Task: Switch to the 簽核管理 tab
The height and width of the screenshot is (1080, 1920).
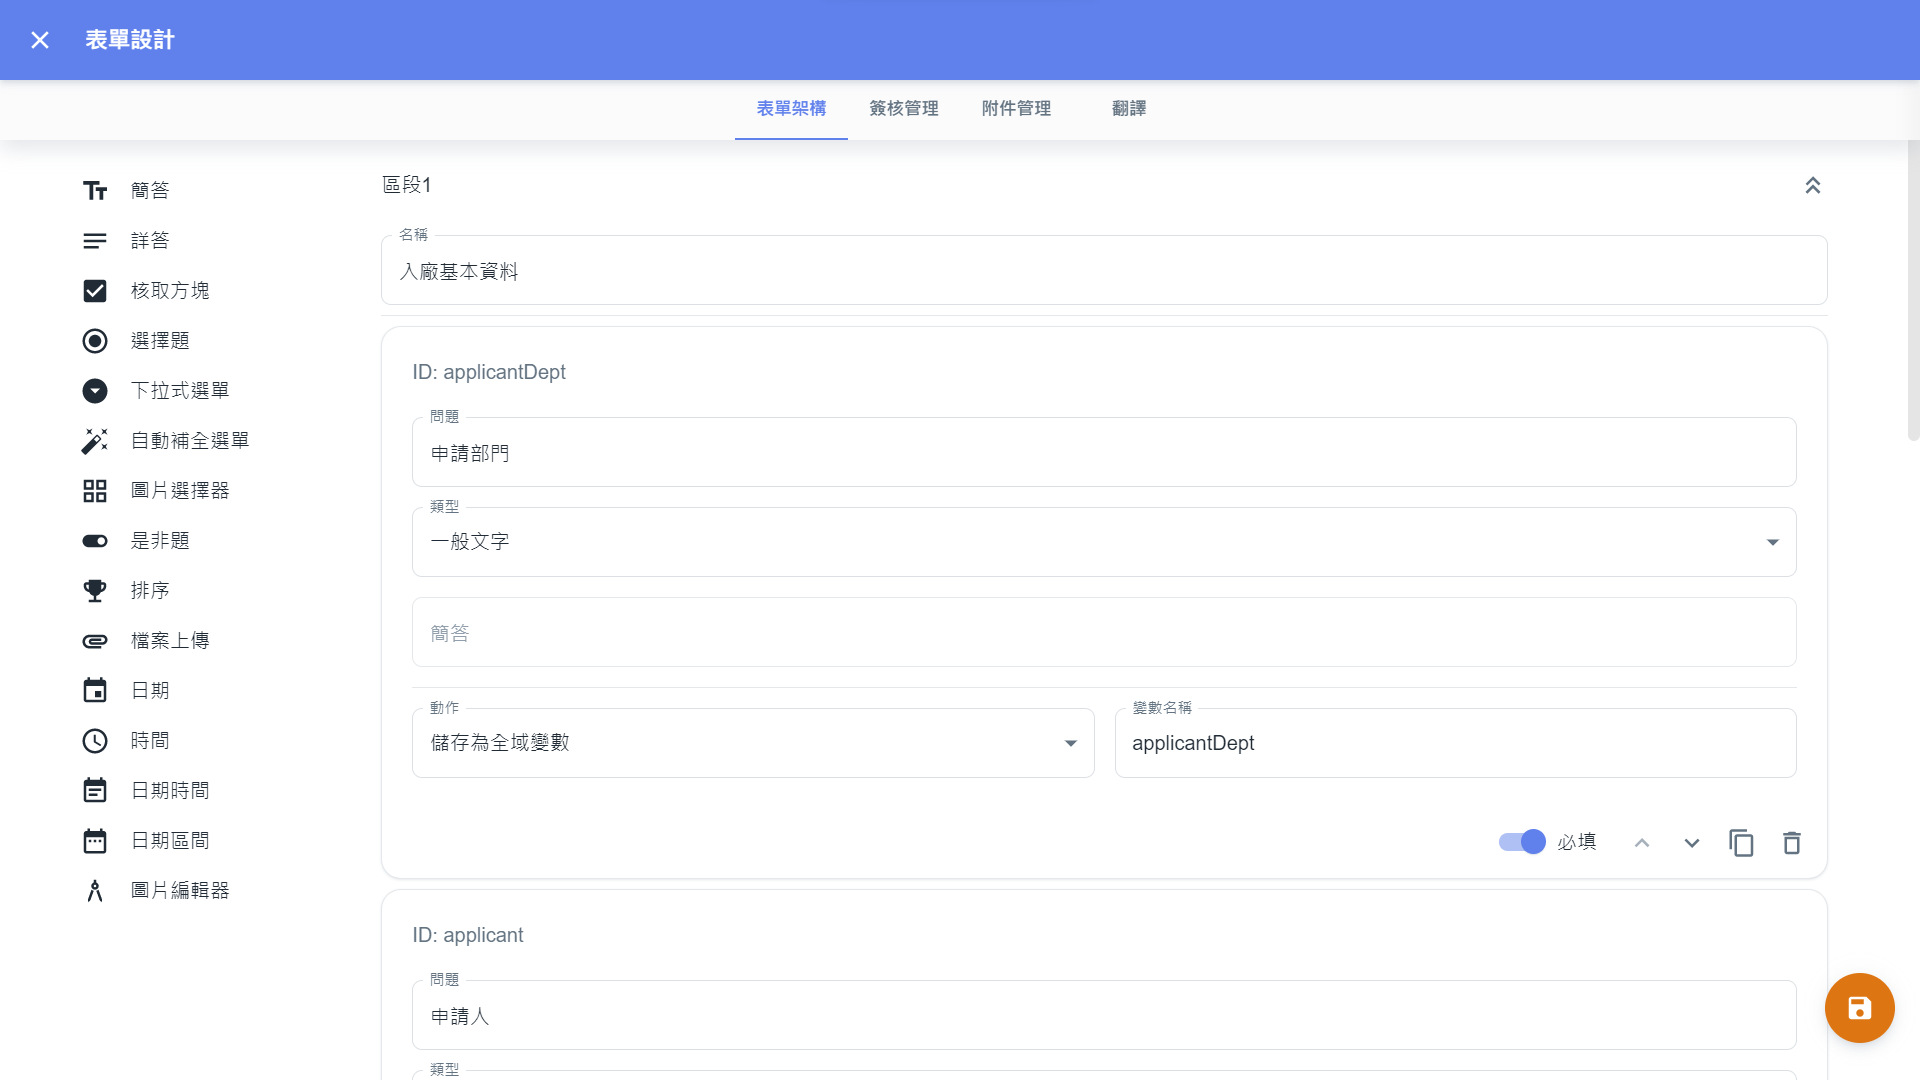Action: click(x=903, y=108)
